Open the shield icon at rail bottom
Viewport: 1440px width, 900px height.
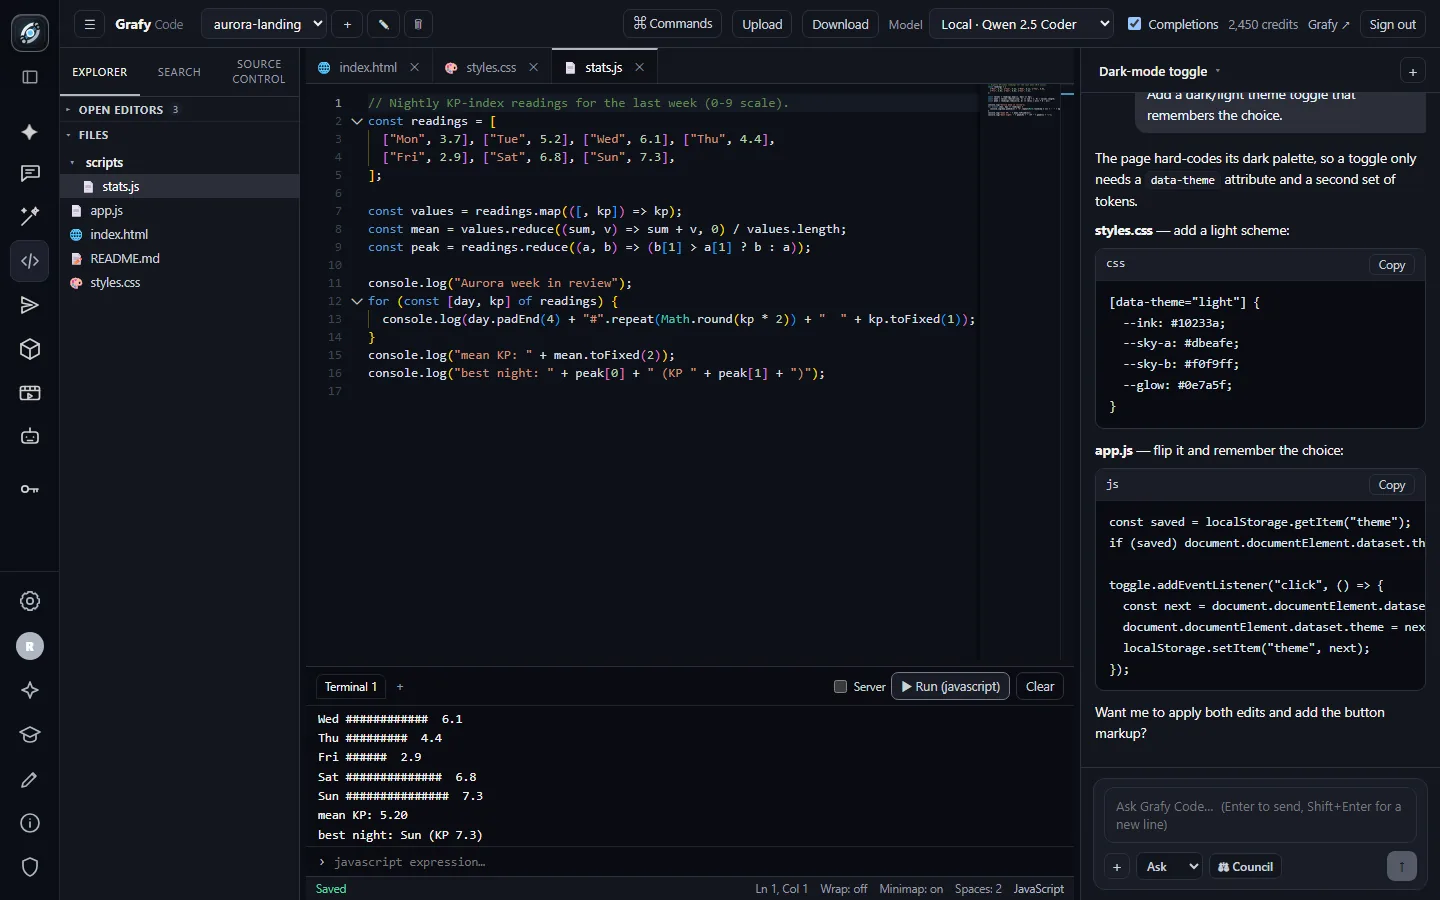[x=30, y=867]
